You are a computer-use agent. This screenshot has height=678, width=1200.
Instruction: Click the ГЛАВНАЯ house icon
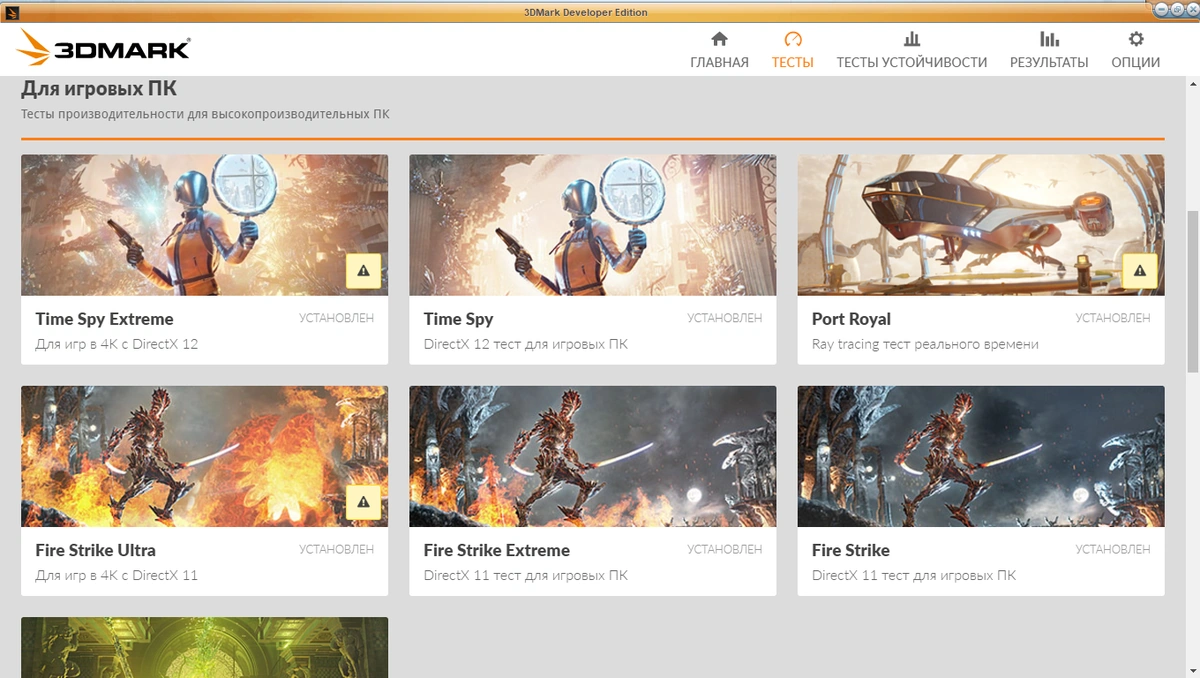(x=719, y=39)
